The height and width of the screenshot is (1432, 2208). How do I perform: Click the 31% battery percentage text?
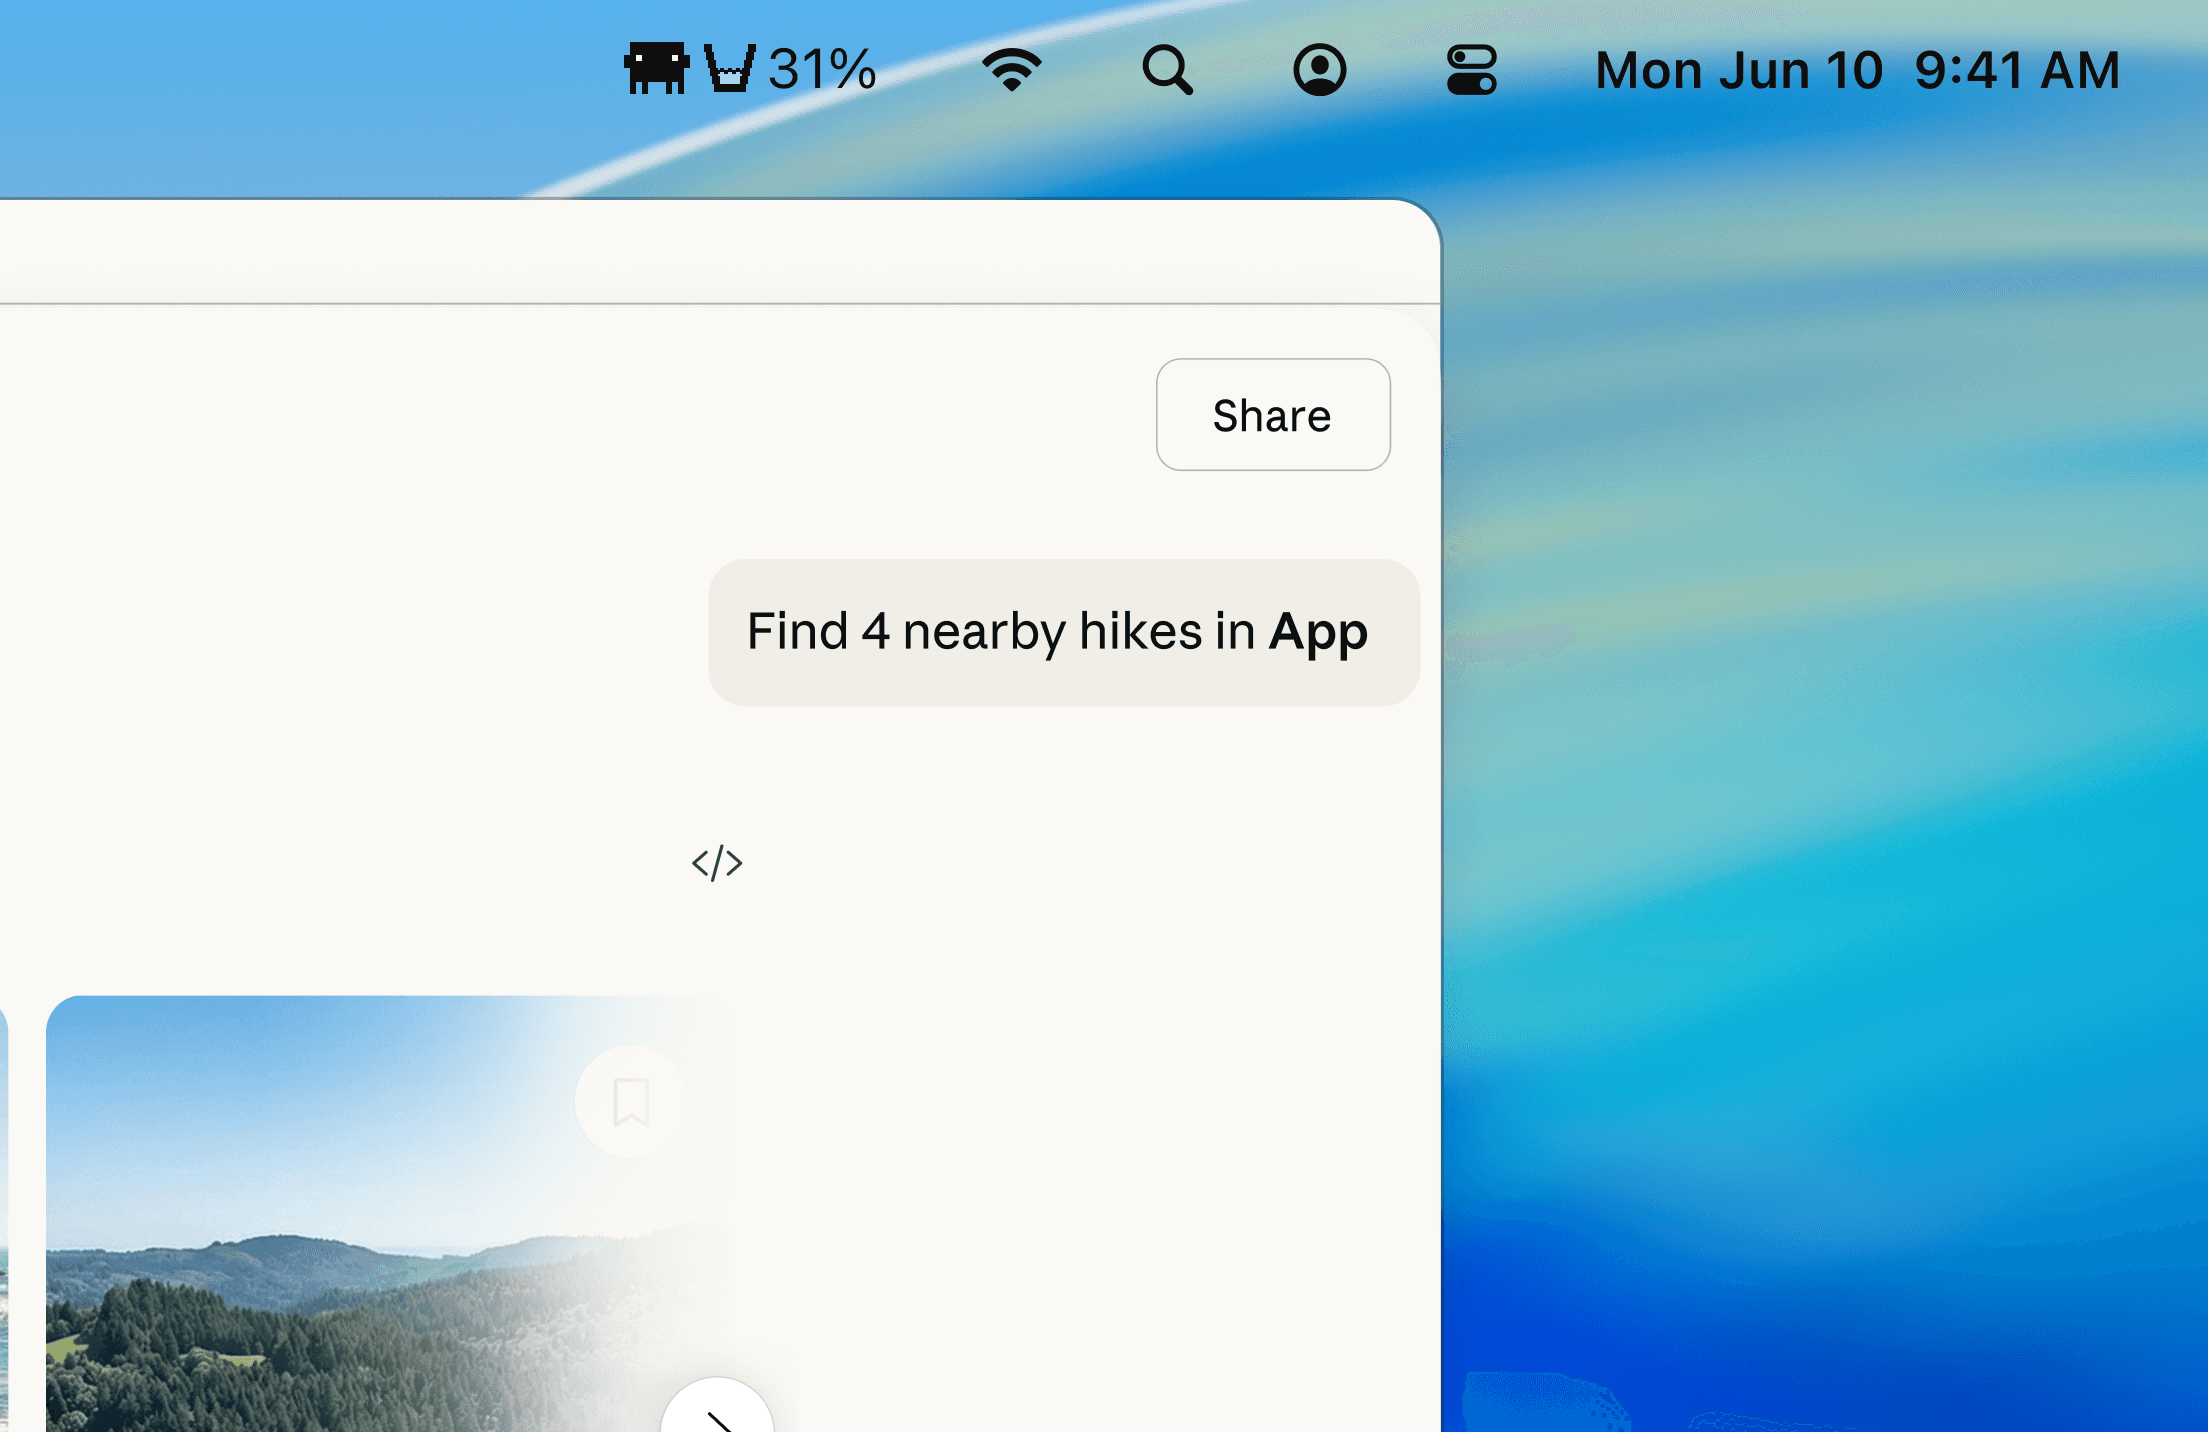pyautogui.click(x=822, y=70)
